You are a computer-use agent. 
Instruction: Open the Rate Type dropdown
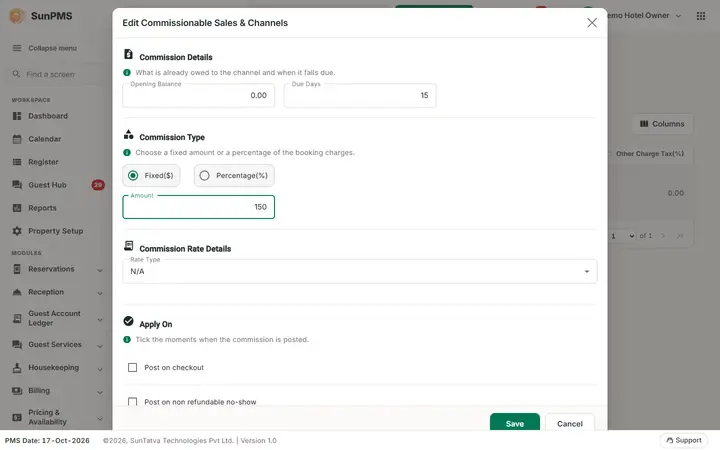(360, 271)
